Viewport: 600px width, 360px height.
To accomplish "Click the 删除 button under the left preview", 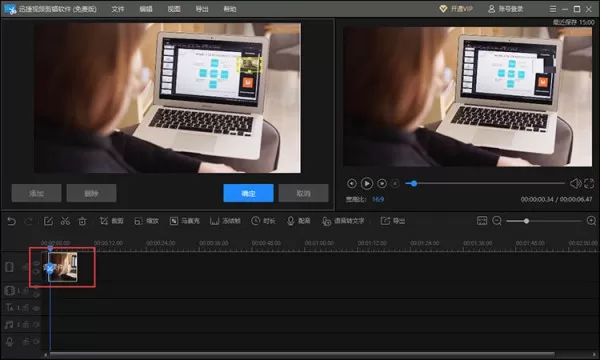I will point(91,193).
